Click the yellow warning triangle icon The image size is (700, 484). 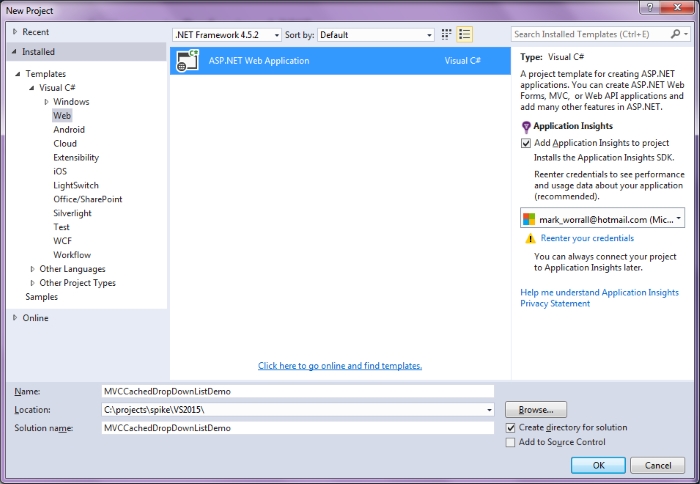pyautogui.click(x=530, y=238)
